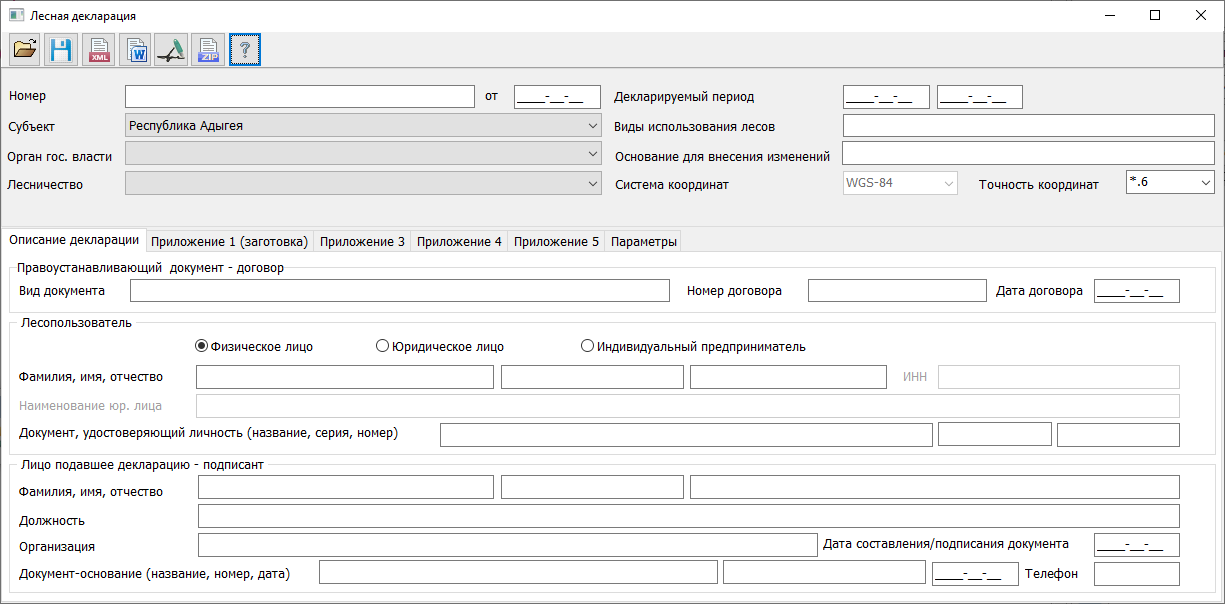Expand the Лесничество dropdown
Screen dimensions: 1225x604
tap(594, 183)
